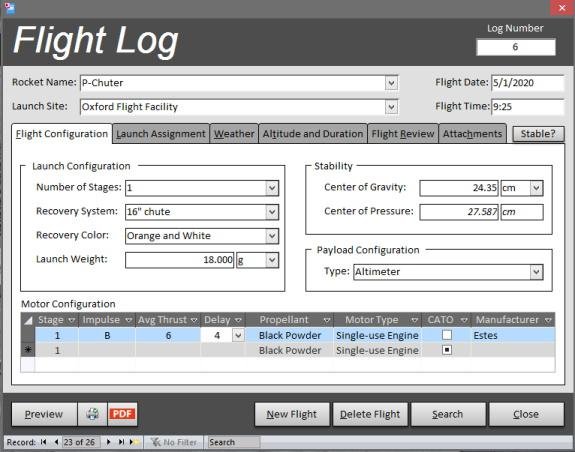The width and height of the screenshot is (575, 452).
Task: Click the Delete Flight button
Action: tap(370, 414)
